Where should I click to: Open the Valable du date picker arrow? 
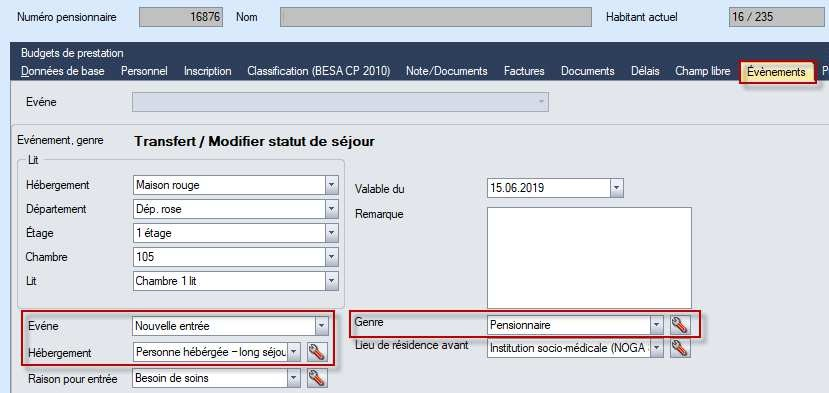pos(616,188)
